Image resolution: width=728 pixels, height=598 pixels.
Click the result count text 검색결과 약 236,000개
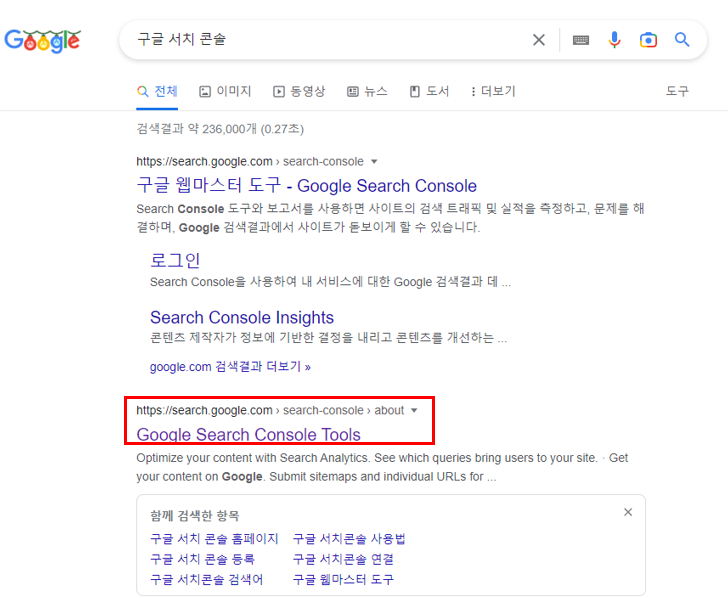[x=220, y=129]
